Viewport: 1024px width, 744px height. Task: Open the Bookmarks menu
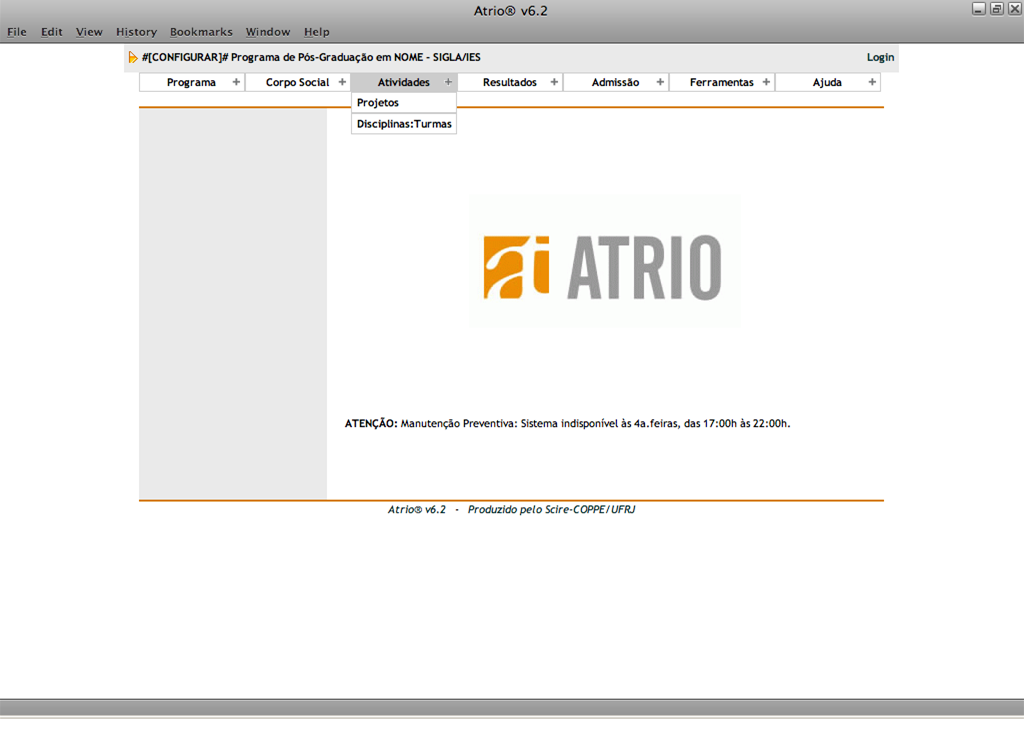point(201,32)
